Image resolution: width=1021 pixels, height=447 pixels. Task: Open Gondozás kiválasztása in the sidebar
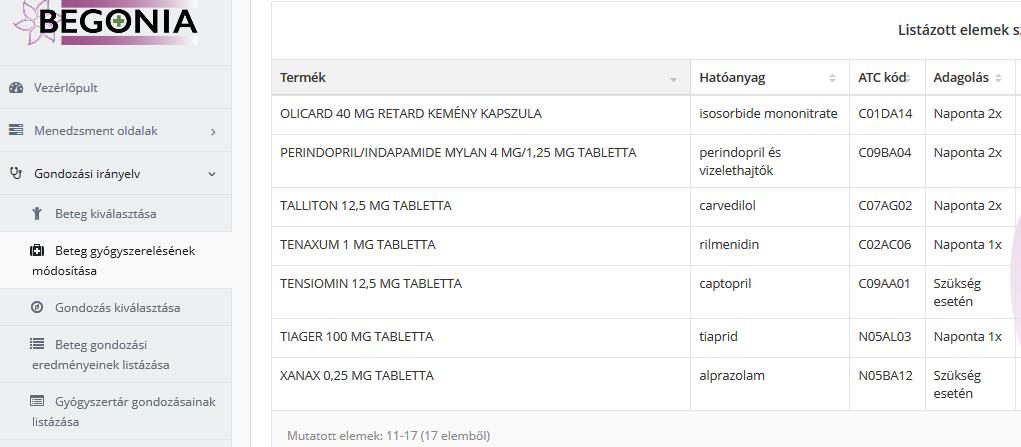(x=116, y=308)
